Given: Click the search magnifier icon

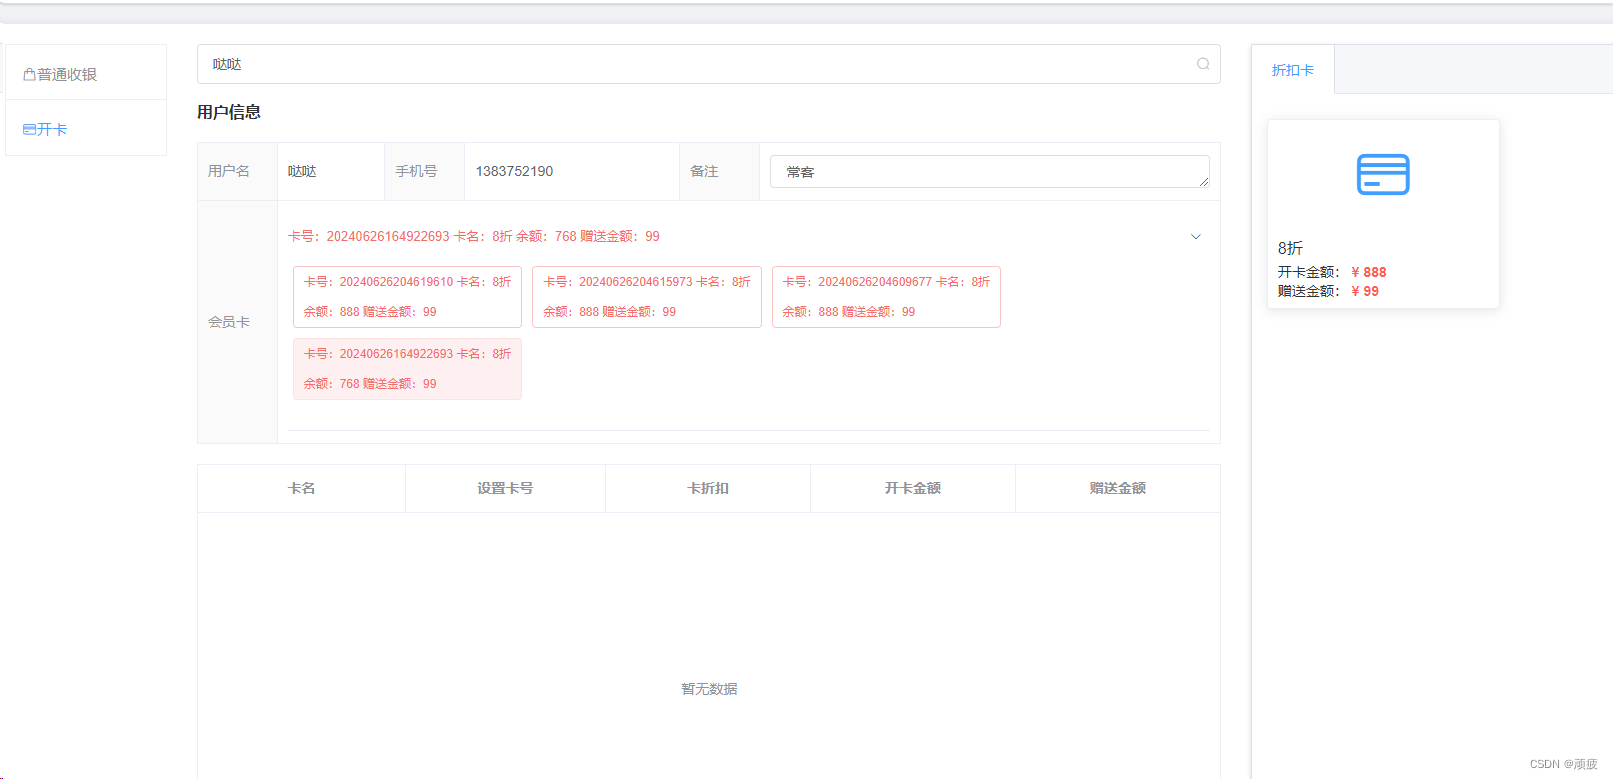Looking at the screenshot, I should pyautogui.click(x=1203, y=64).
